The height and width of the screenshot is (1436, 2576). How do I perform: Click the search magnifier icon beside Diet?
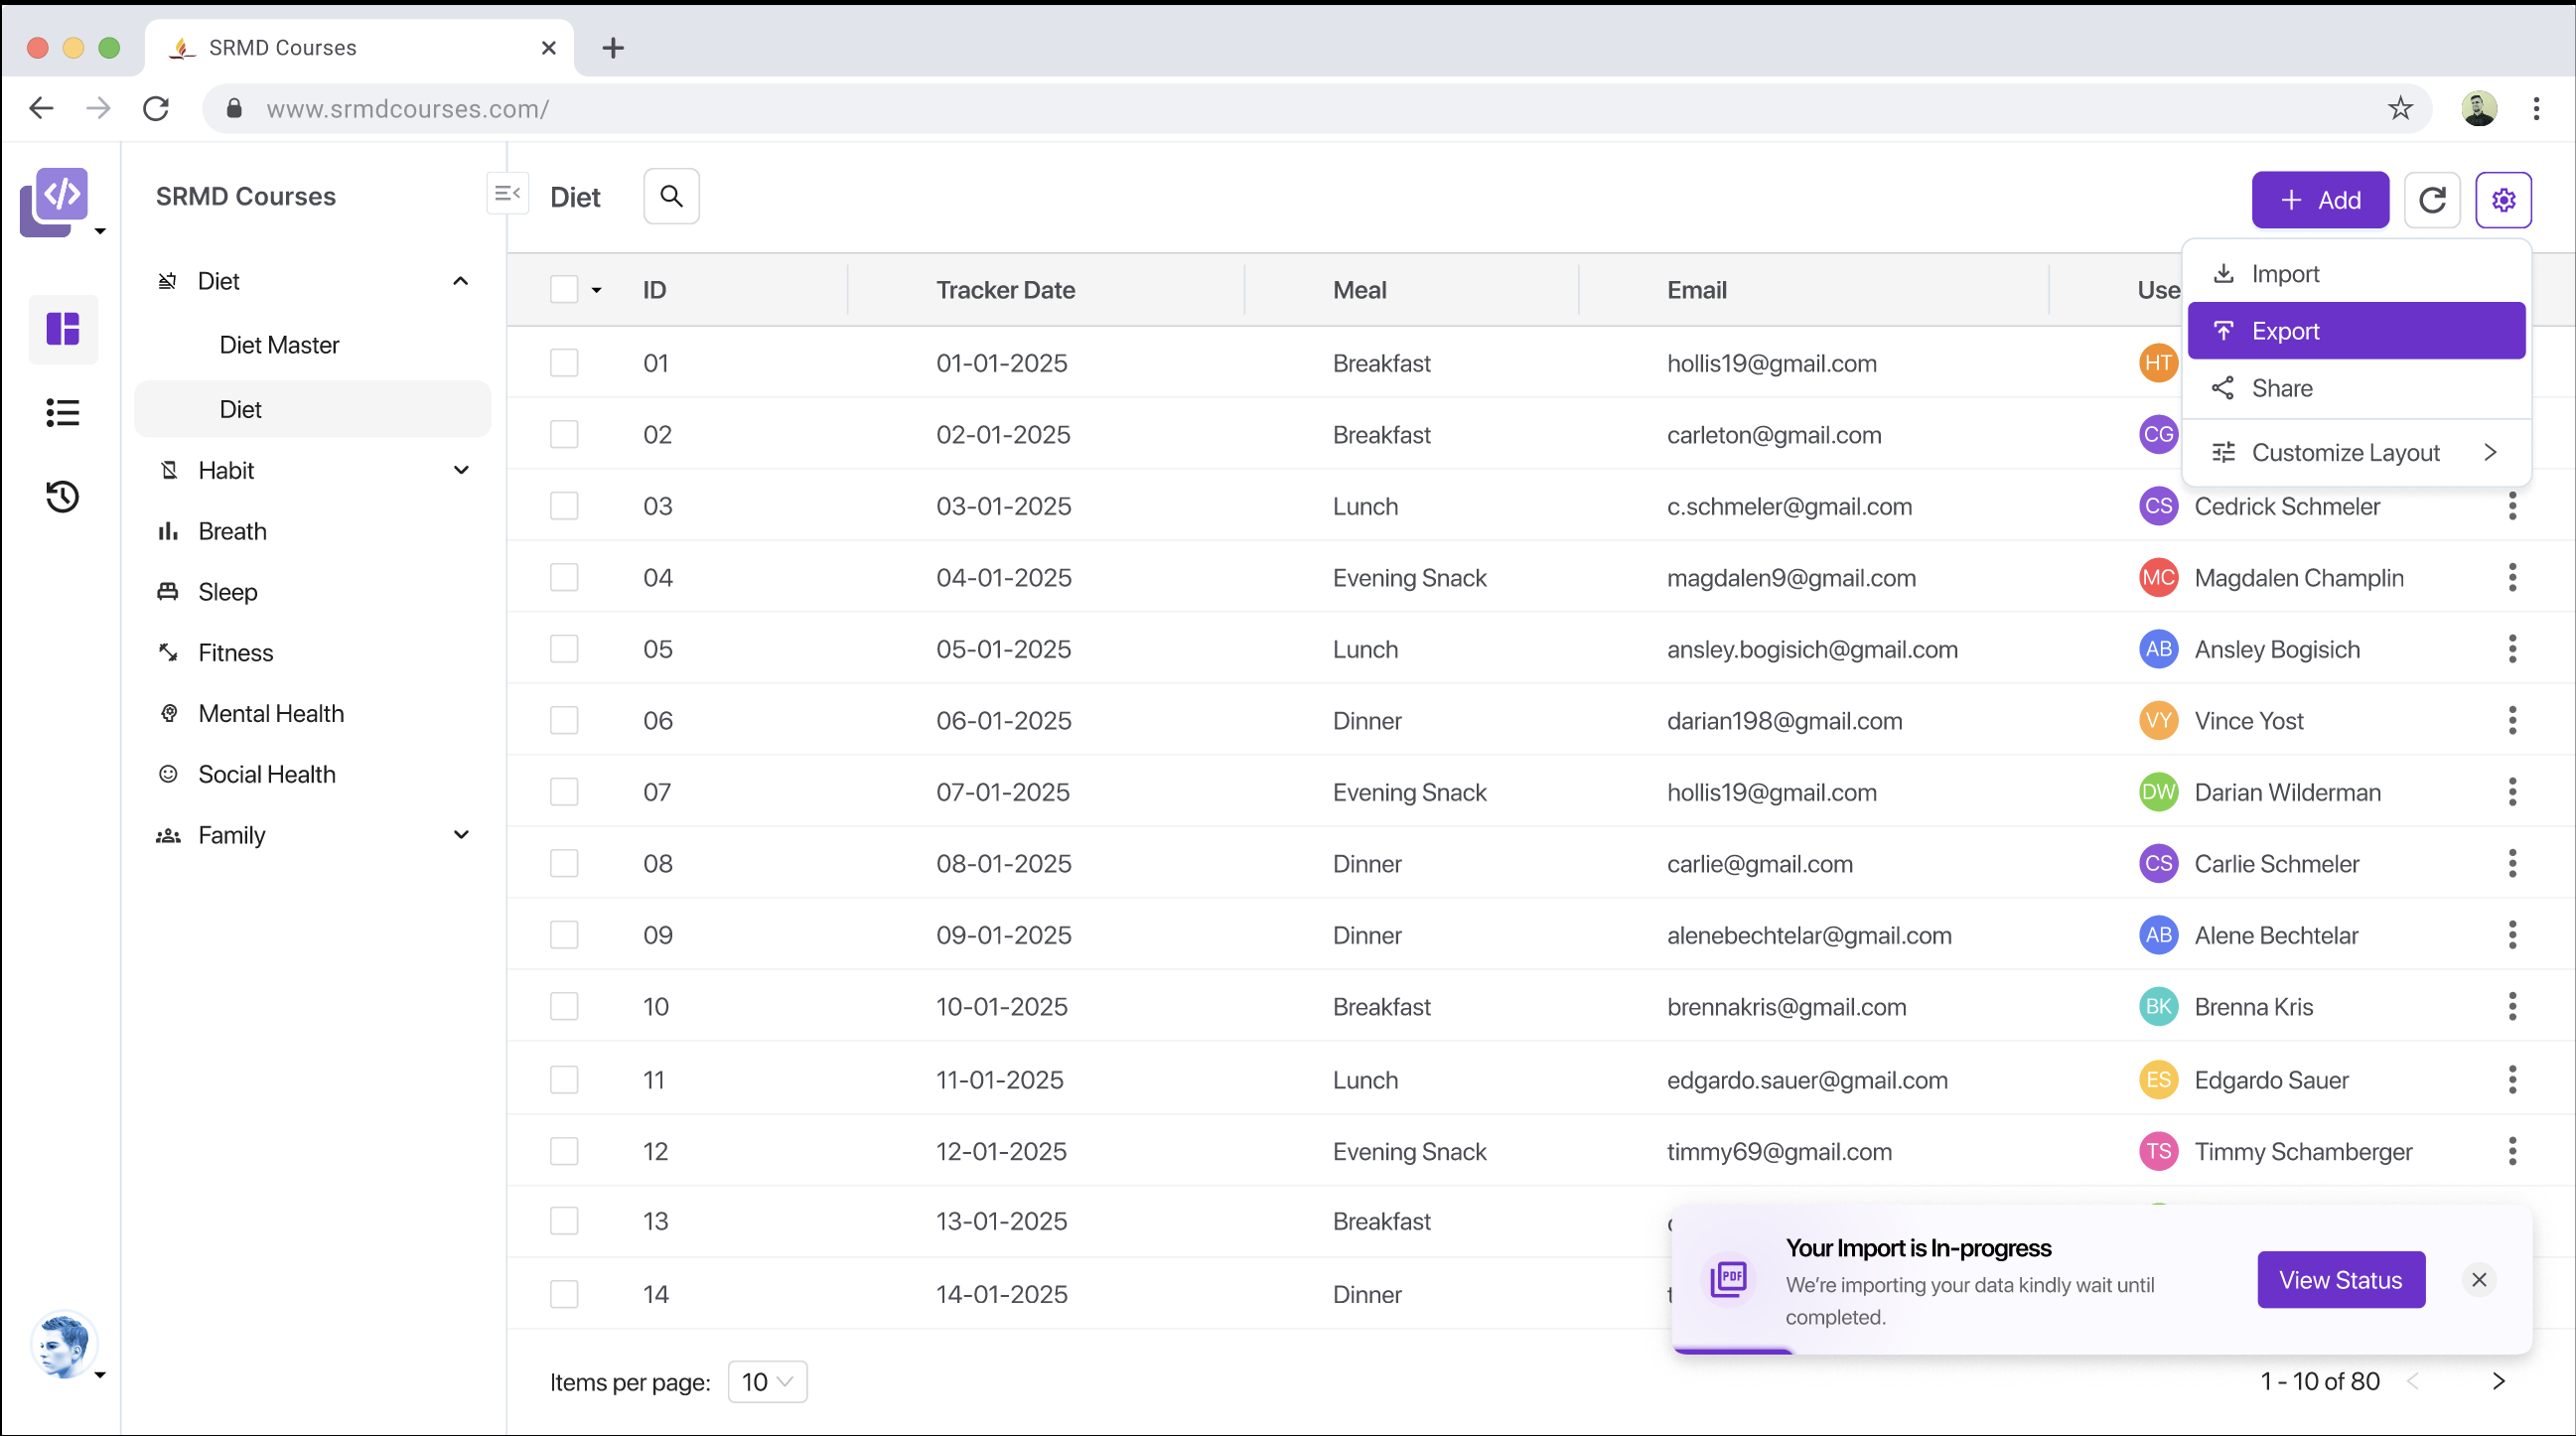pos(671,197)
